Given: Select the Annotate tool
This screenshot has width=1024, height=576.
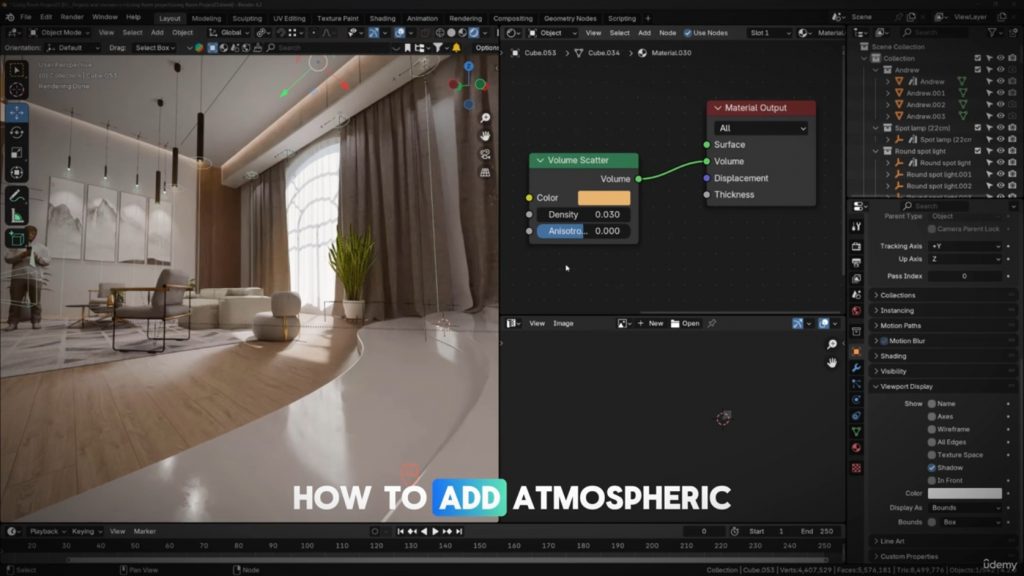Looking at the screenshot, I should [16, 195].
